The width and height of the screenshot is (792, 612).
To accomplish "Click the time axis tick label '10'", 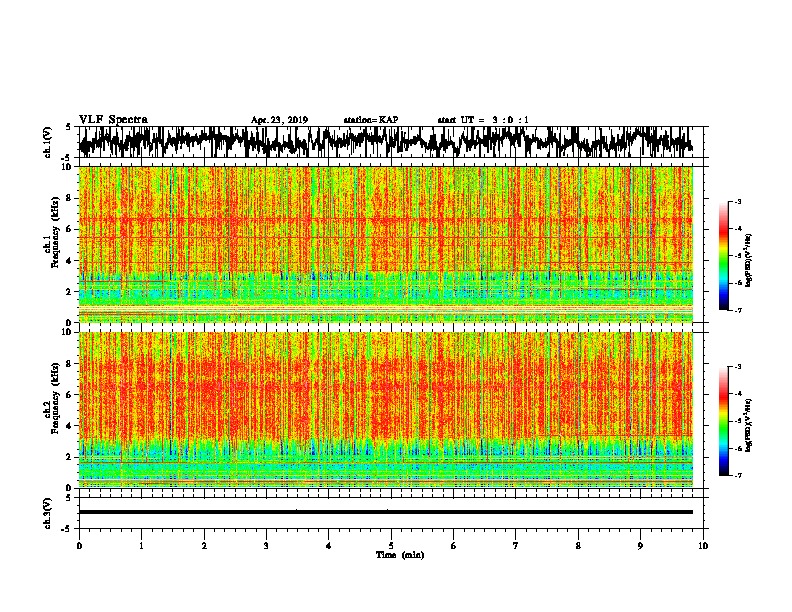I will click(x=703, y=546).
